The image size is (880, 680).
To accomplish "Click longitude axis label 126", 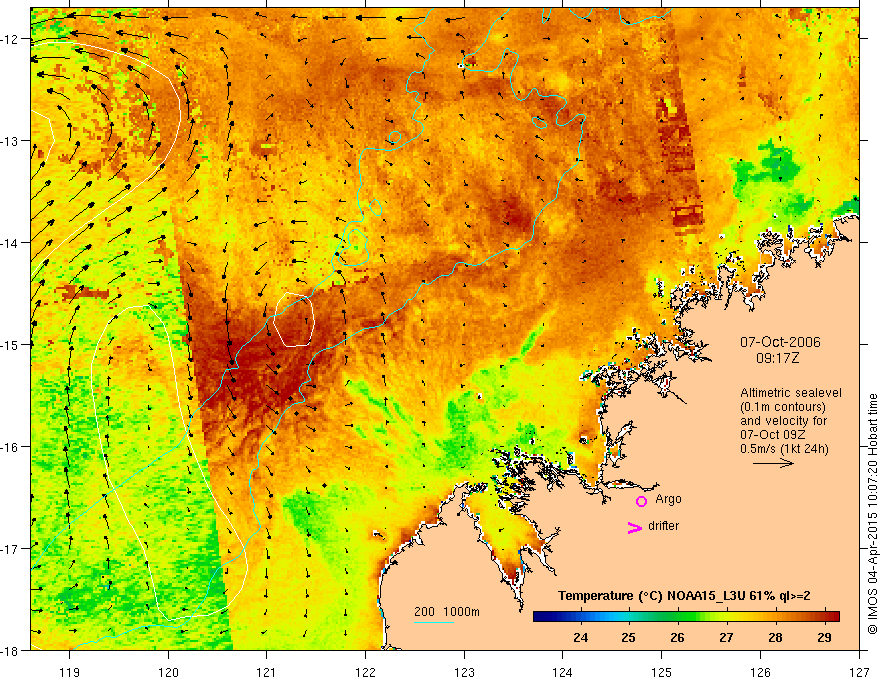I will point(760,672).
